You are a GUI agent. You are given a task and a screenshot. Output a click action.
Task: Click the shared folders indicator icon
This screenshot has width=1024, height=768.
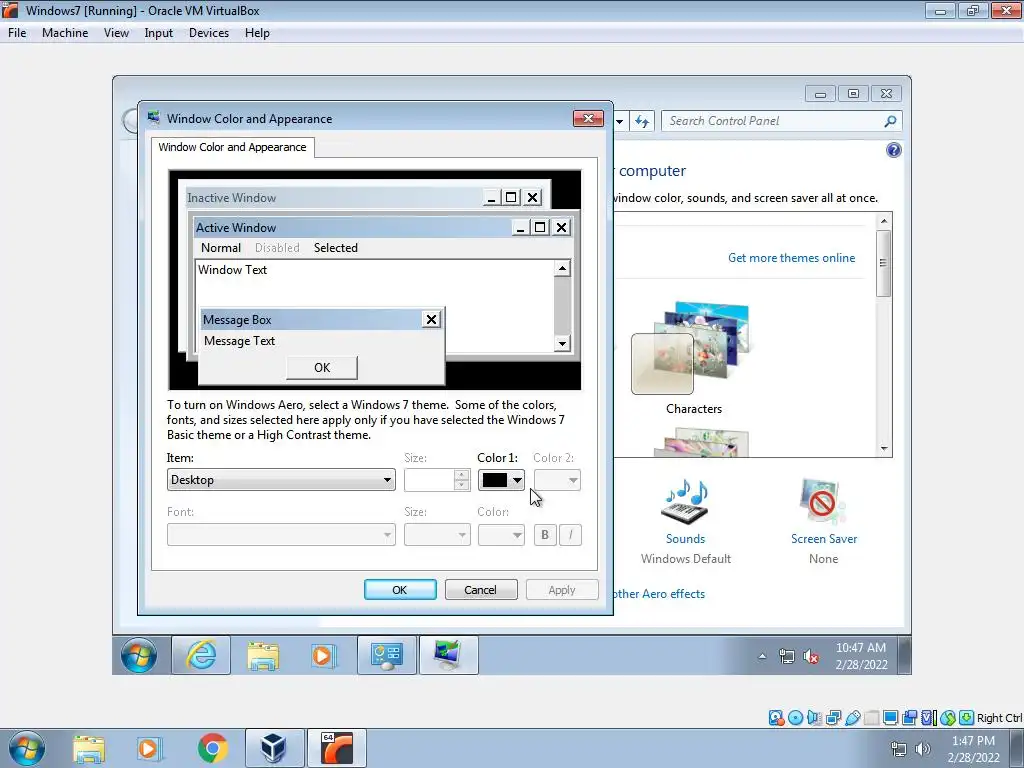coord(871,718)
